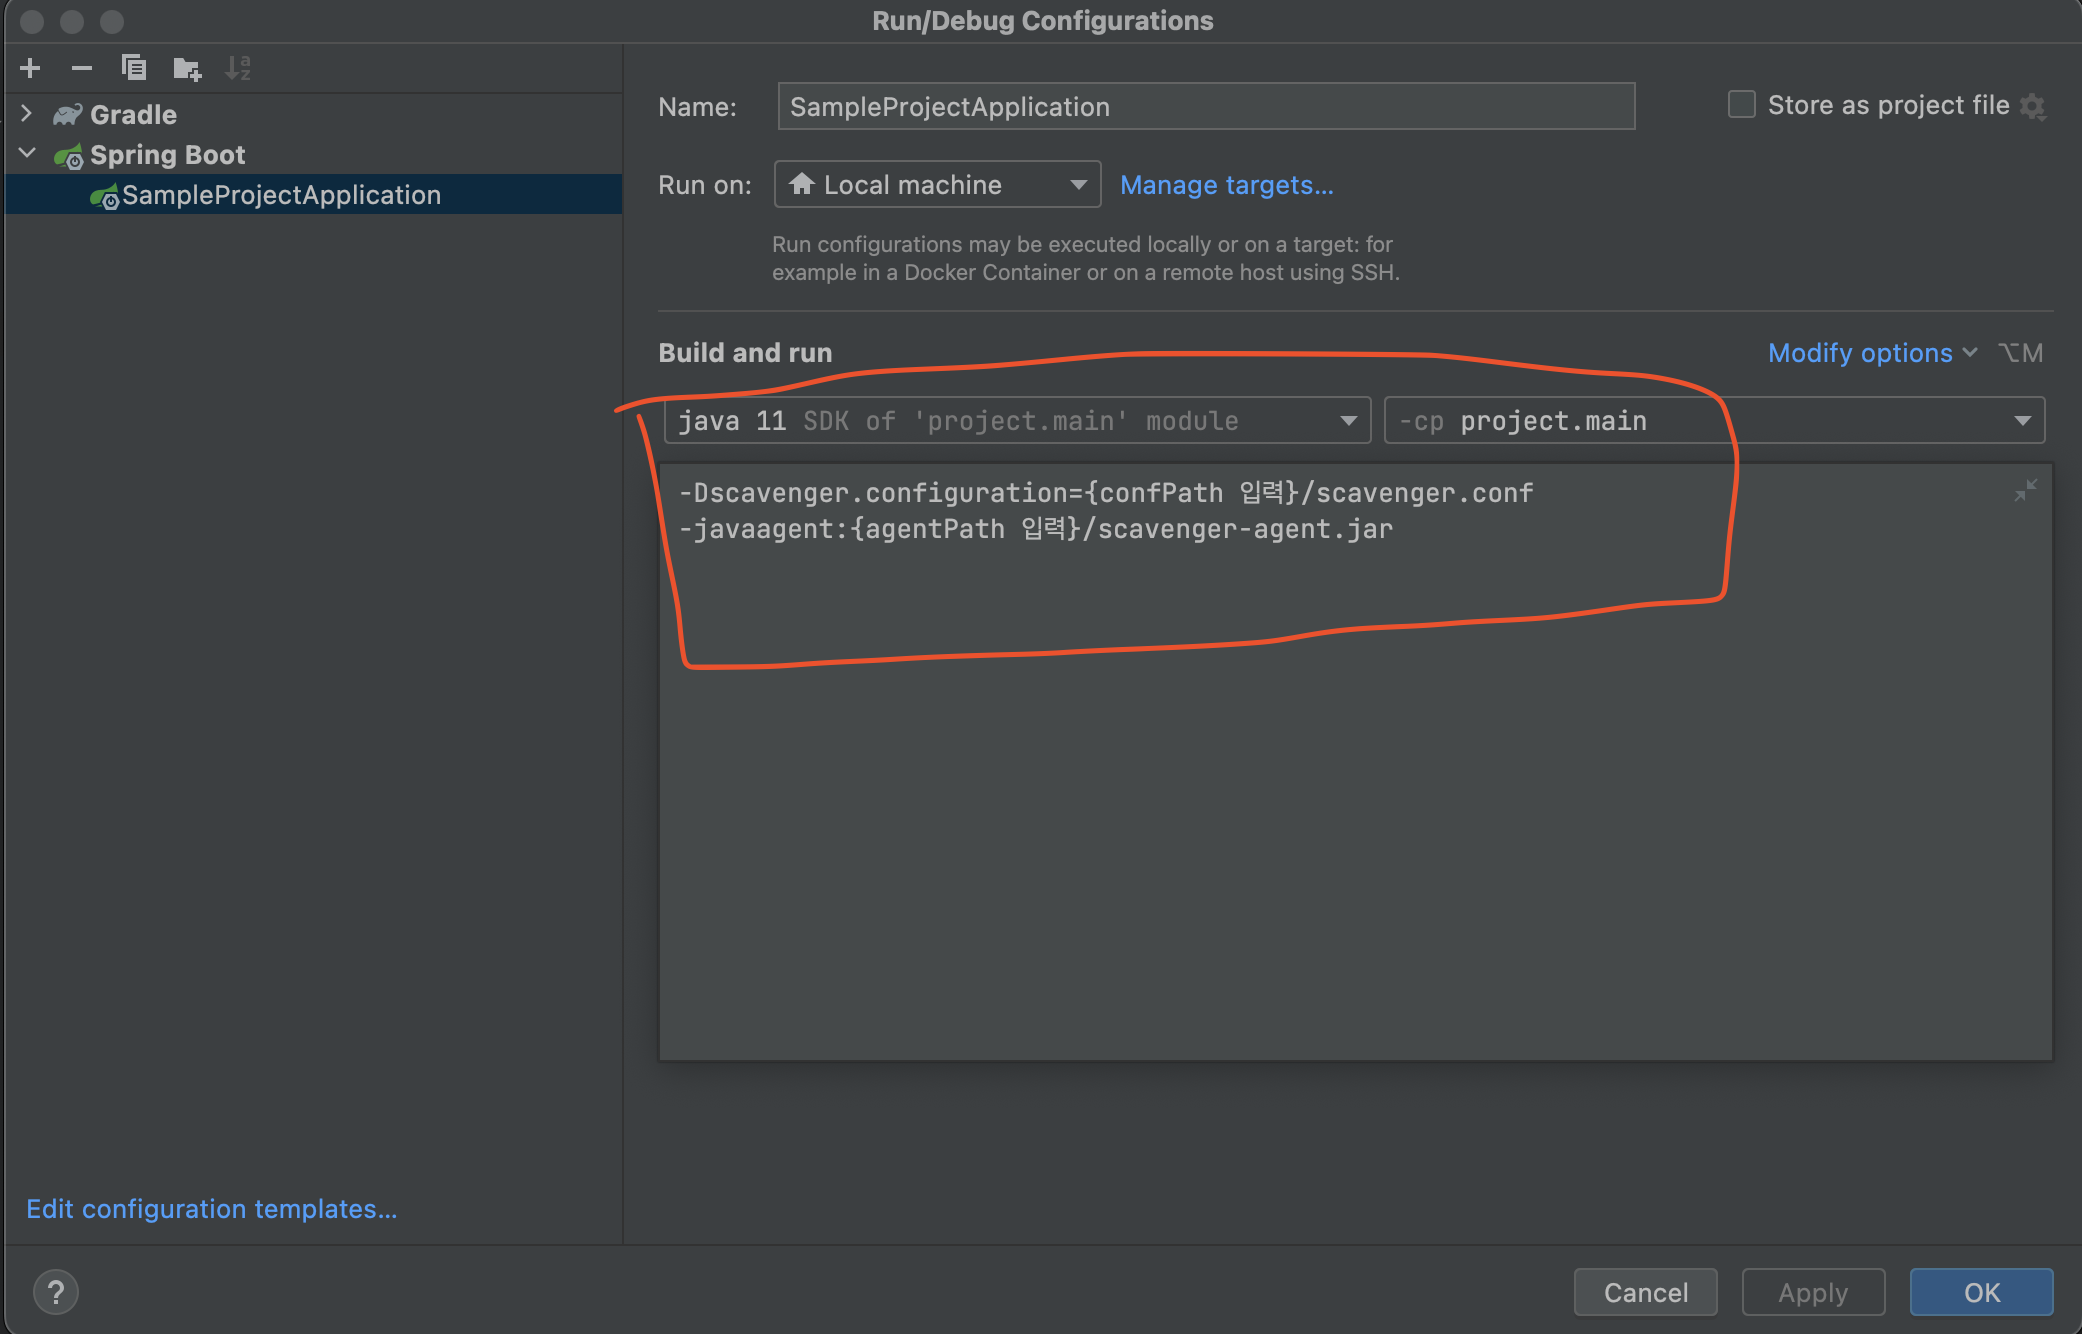This screenshot has width=2082, height=1334.
Task: Click the gear icon beside Store as project file
Action: [x=2033, y=106]
